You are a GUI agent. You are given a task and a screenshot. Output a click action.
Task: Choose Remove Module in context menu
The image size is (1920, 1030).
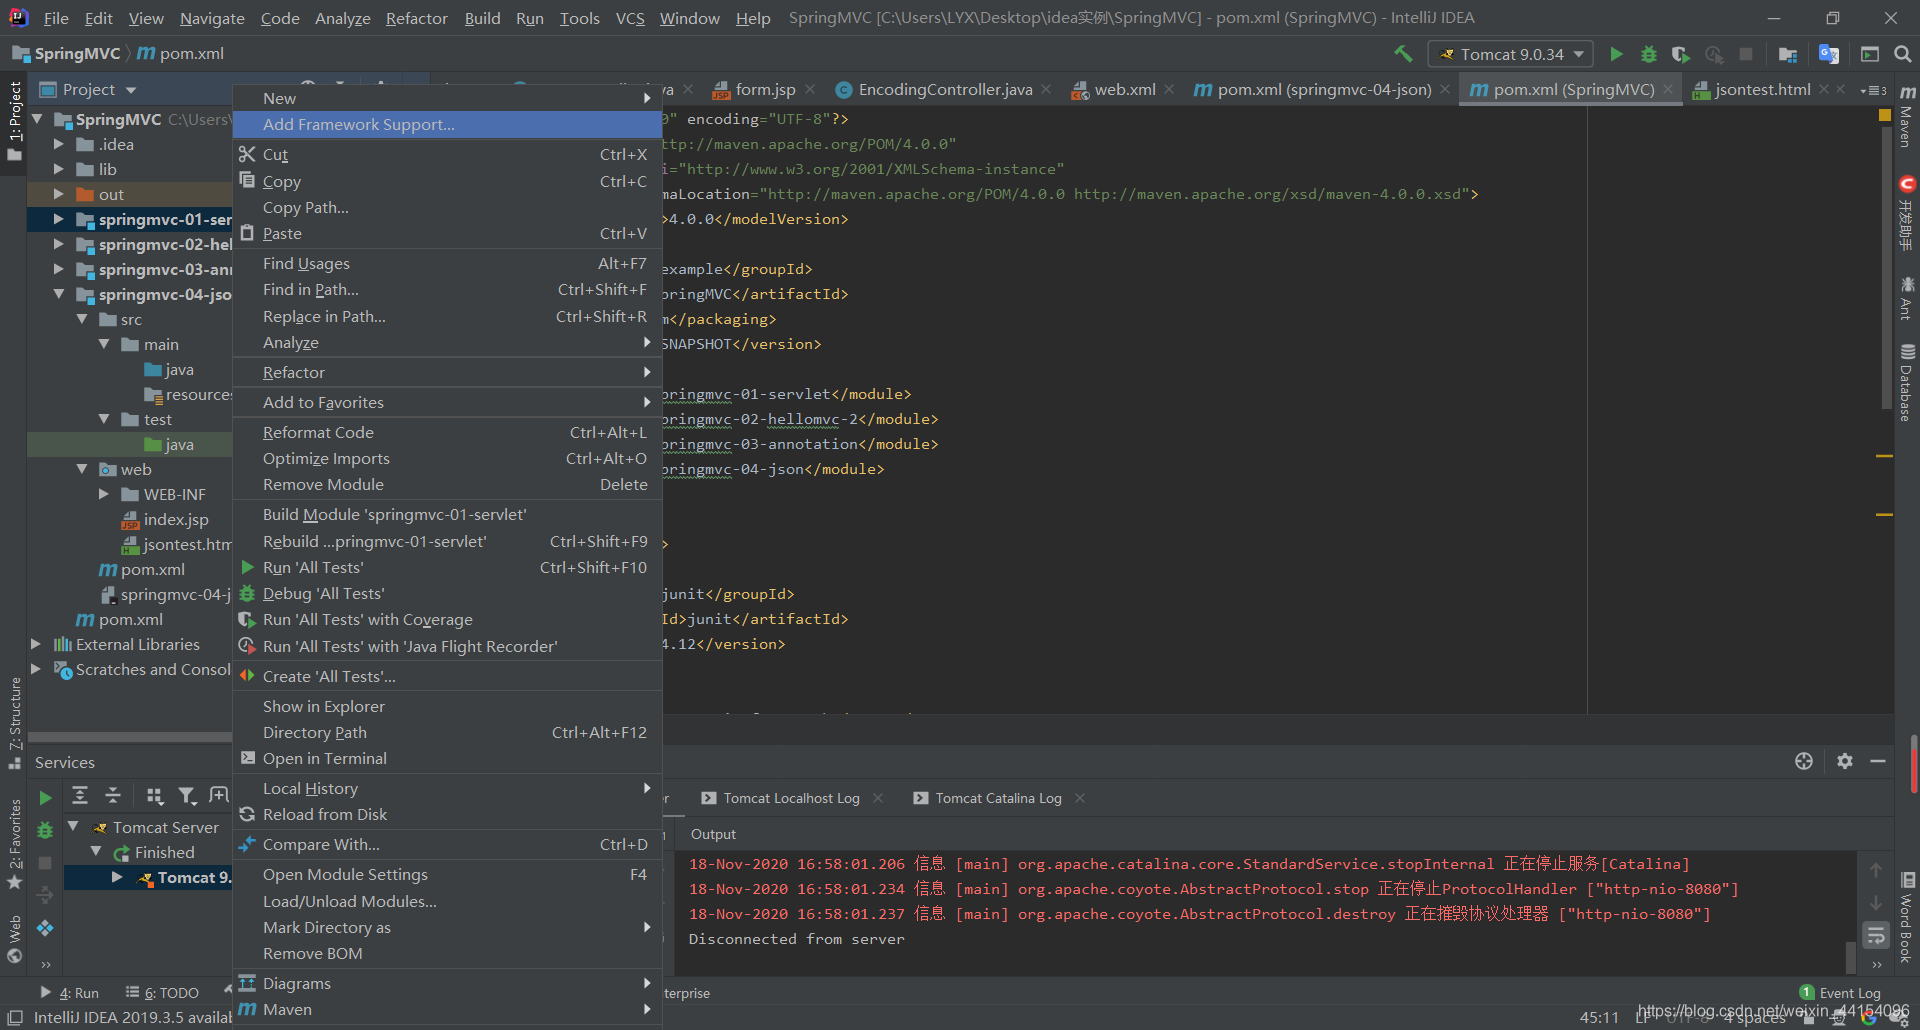(447, 484)
